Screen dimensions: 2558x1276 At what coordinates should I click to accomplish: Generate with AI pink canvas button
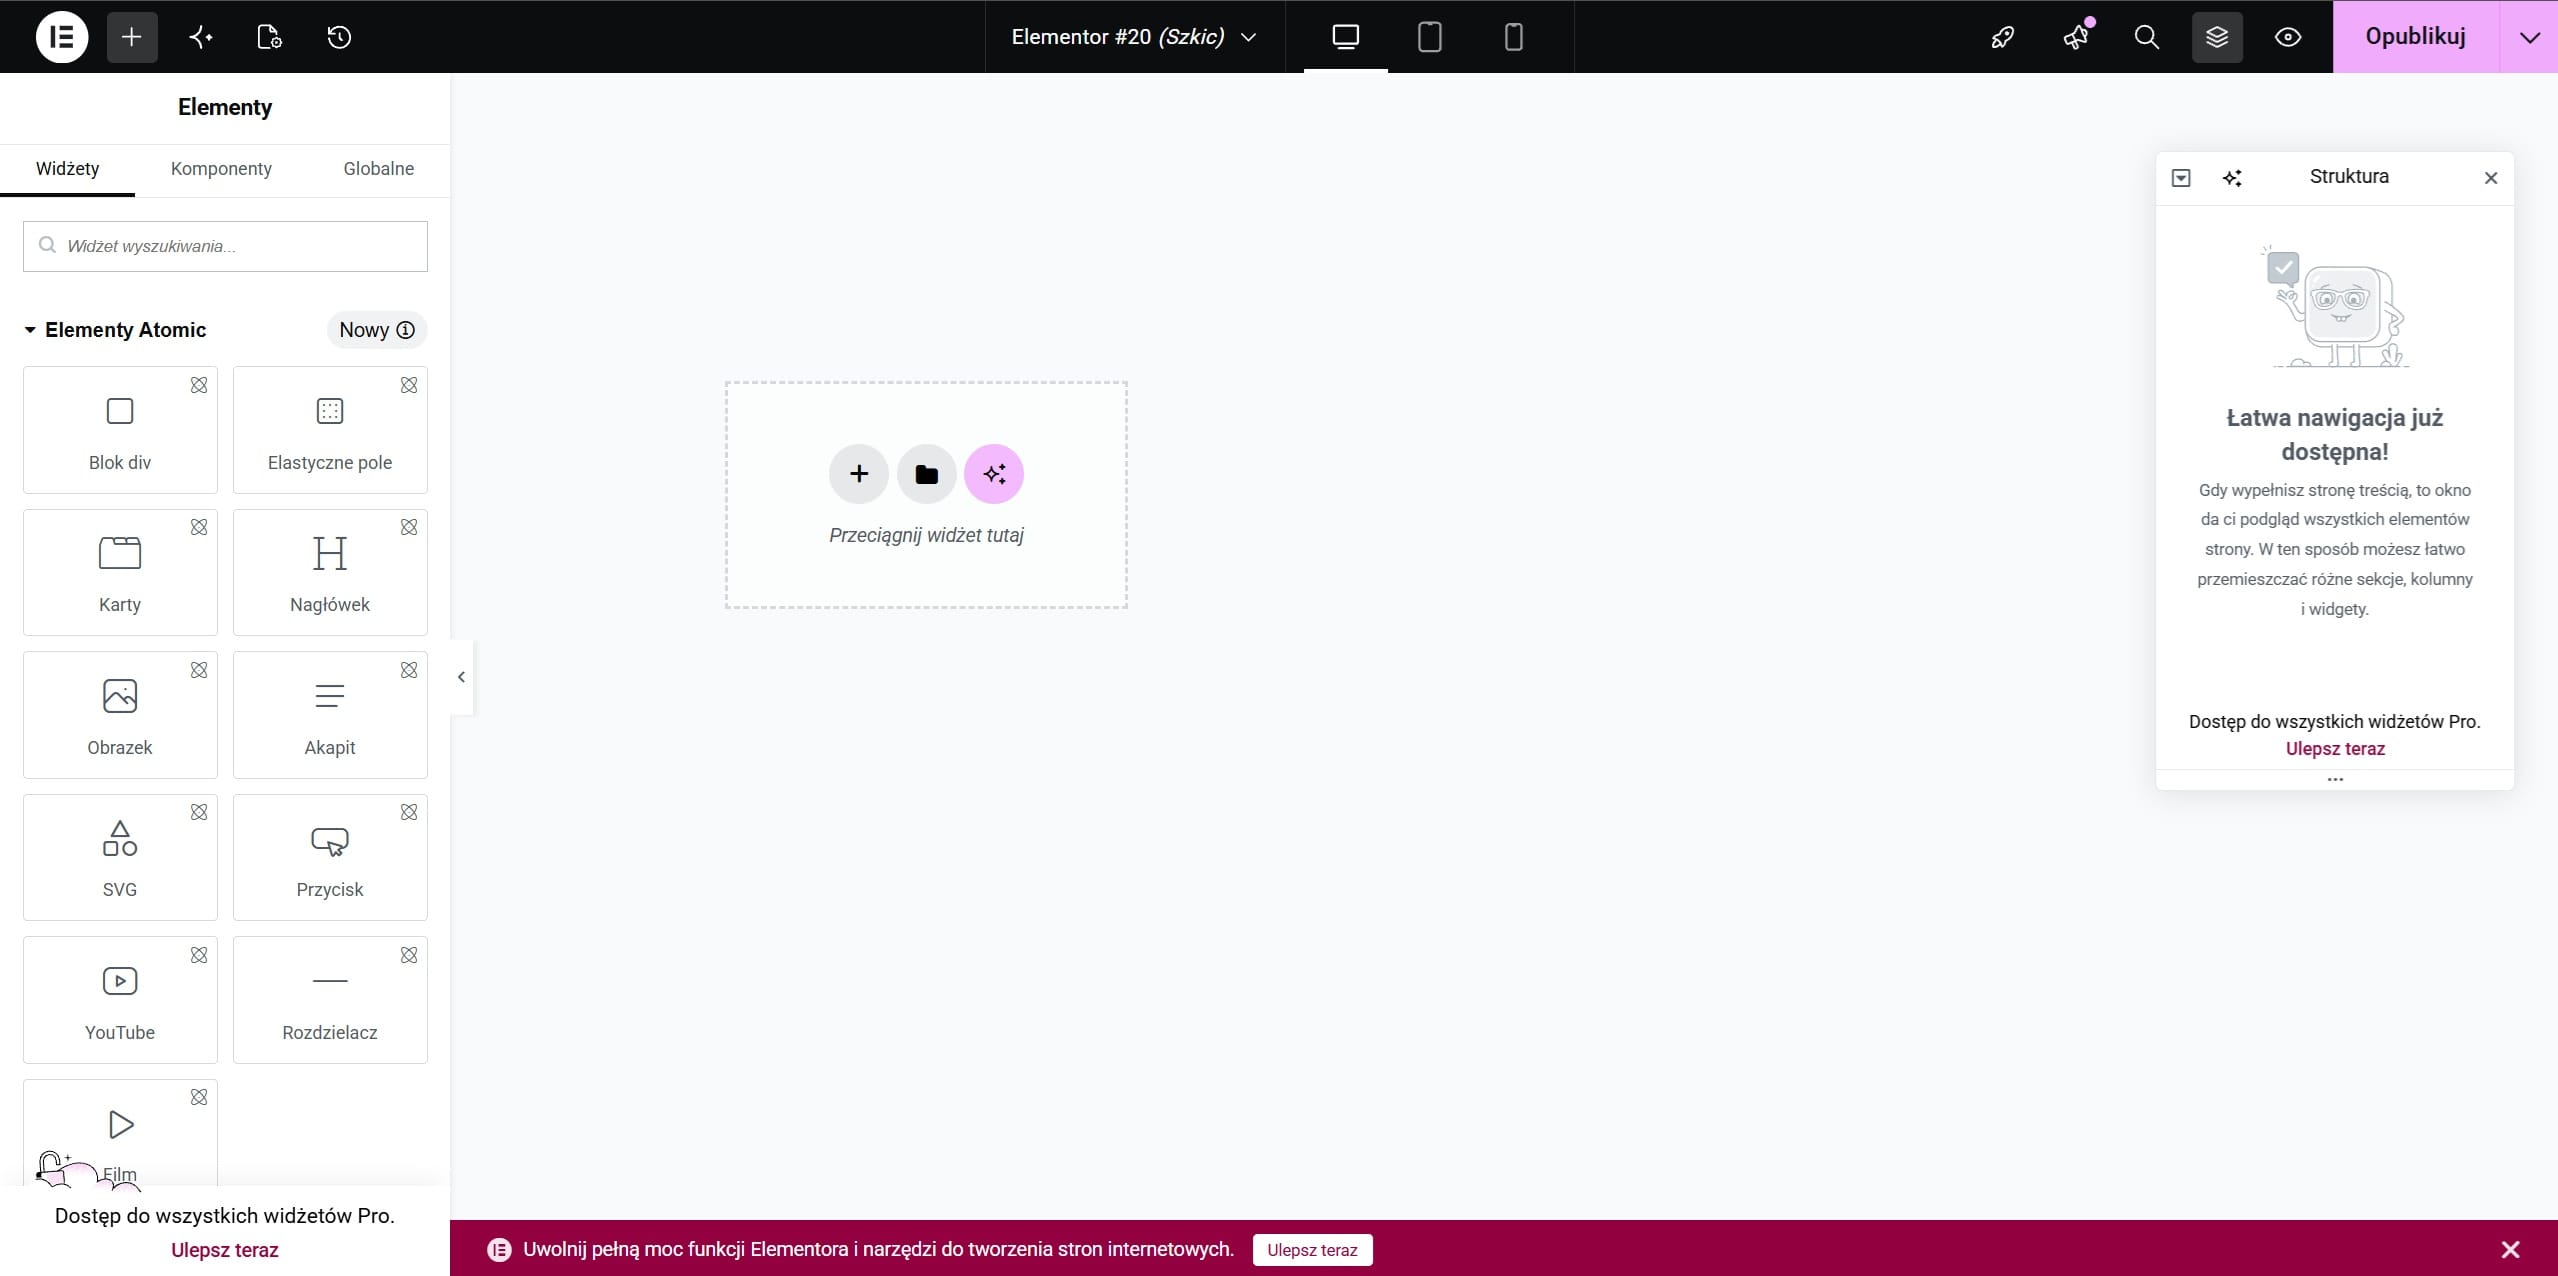[x=994, y=474]
